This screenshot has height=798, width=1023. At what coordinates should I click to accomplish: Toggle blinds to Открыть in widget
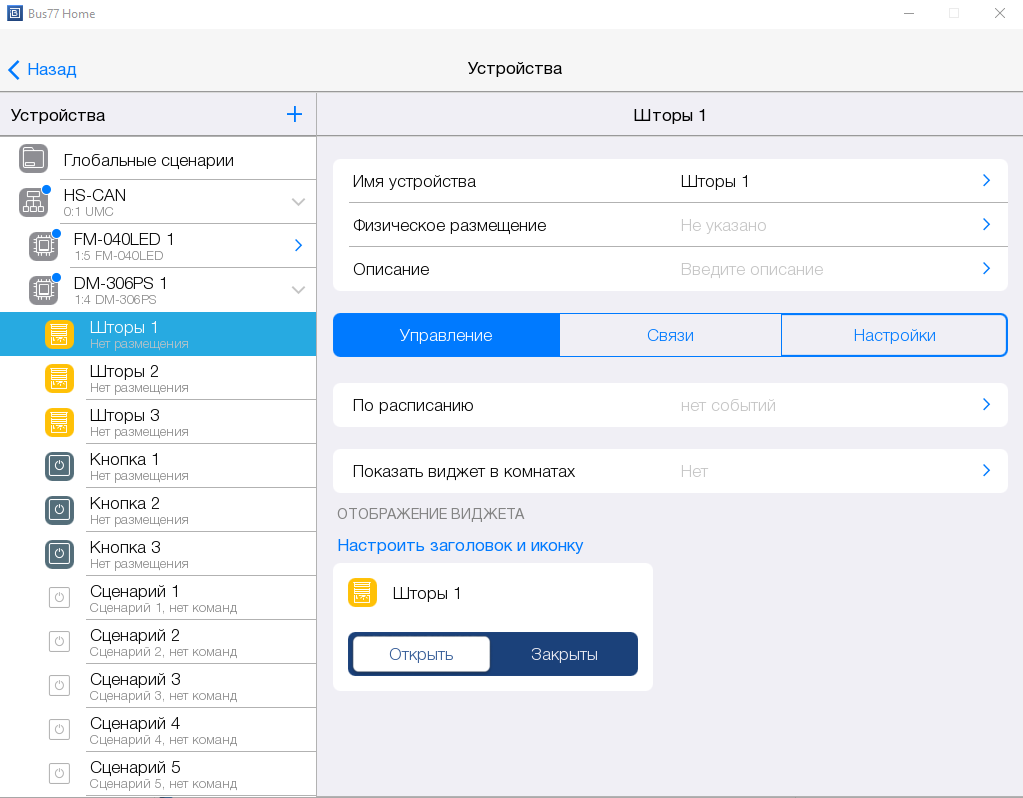tap(421, 654)
